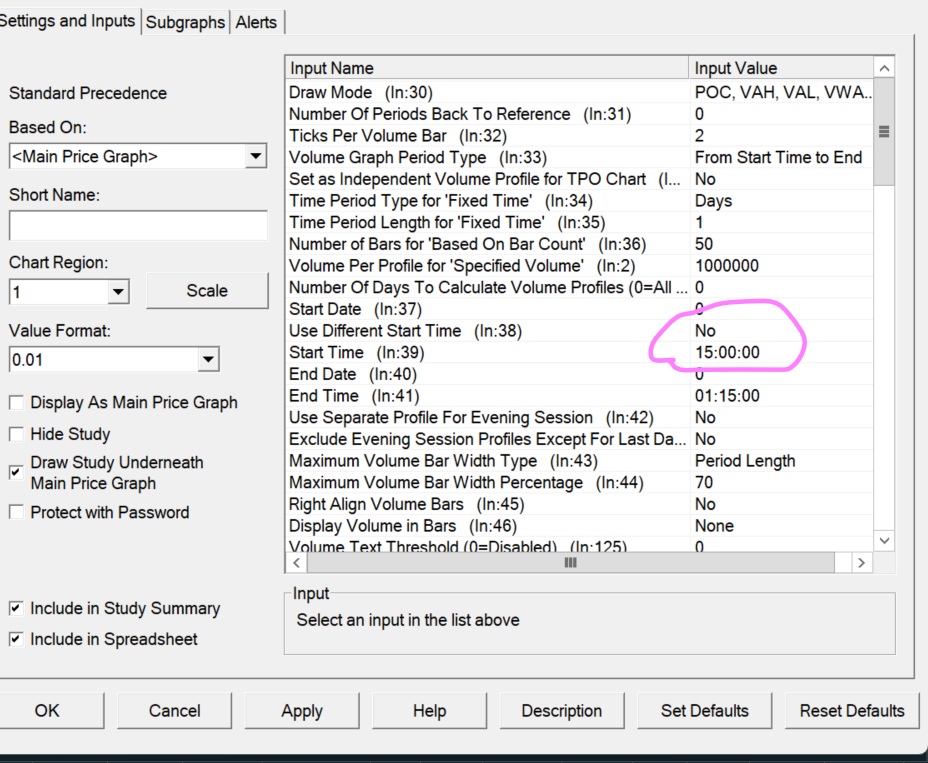
Task: Enable Display As Main Price Graph checkbox
Action: pos(17,403)
